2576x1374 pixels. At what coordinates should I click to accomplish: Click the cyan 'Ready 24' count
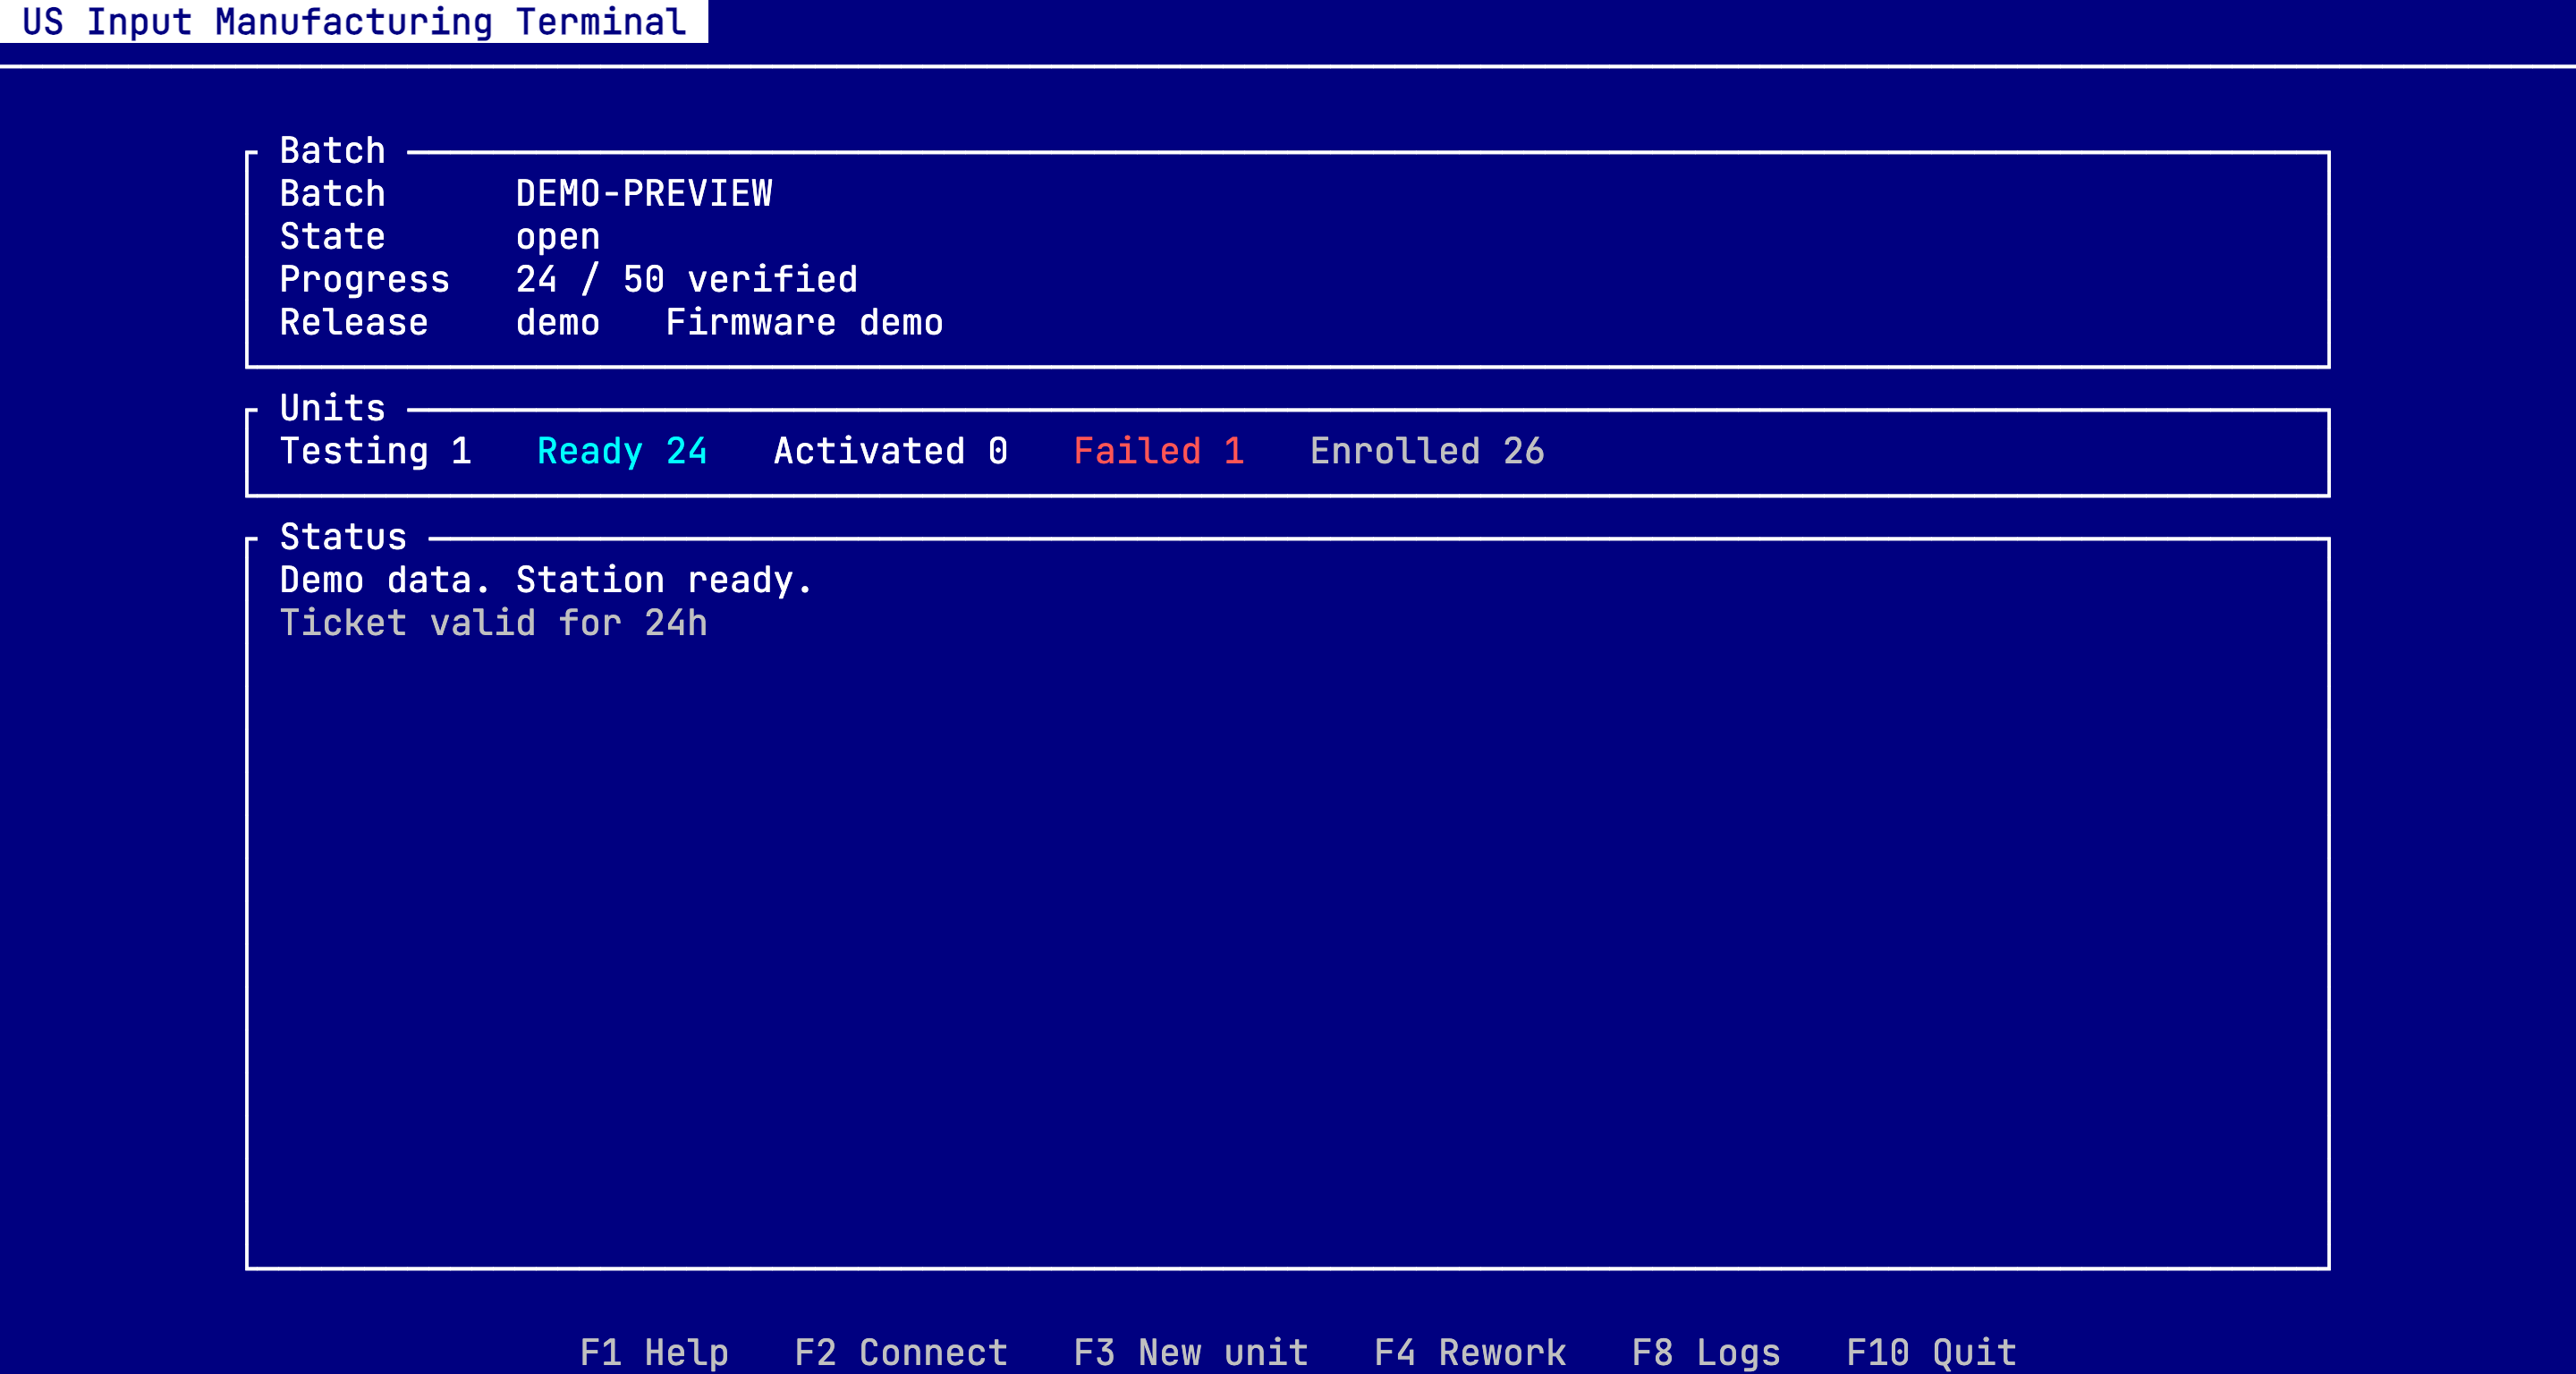622,451
